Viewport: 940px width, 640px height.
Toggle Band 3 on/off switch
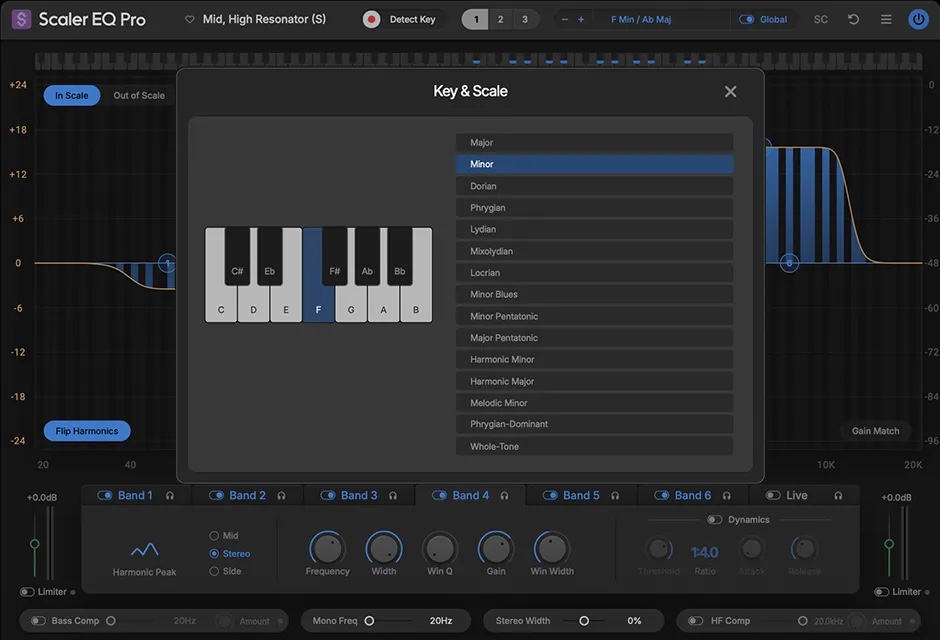pyautogui.click(x=328, y=496)
